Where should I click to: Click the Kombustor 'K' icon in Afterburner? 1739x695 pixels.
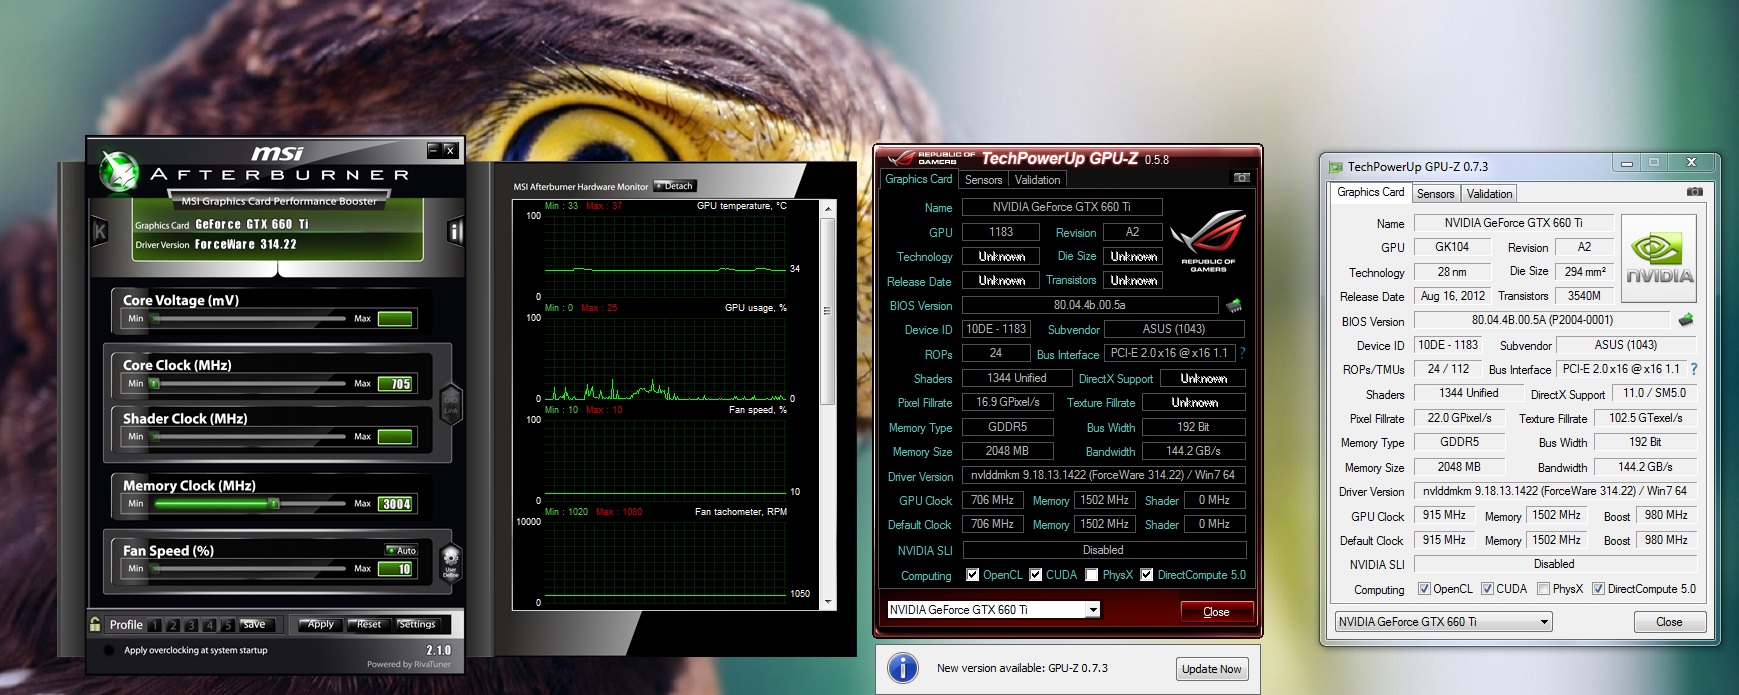click(100, 232)
